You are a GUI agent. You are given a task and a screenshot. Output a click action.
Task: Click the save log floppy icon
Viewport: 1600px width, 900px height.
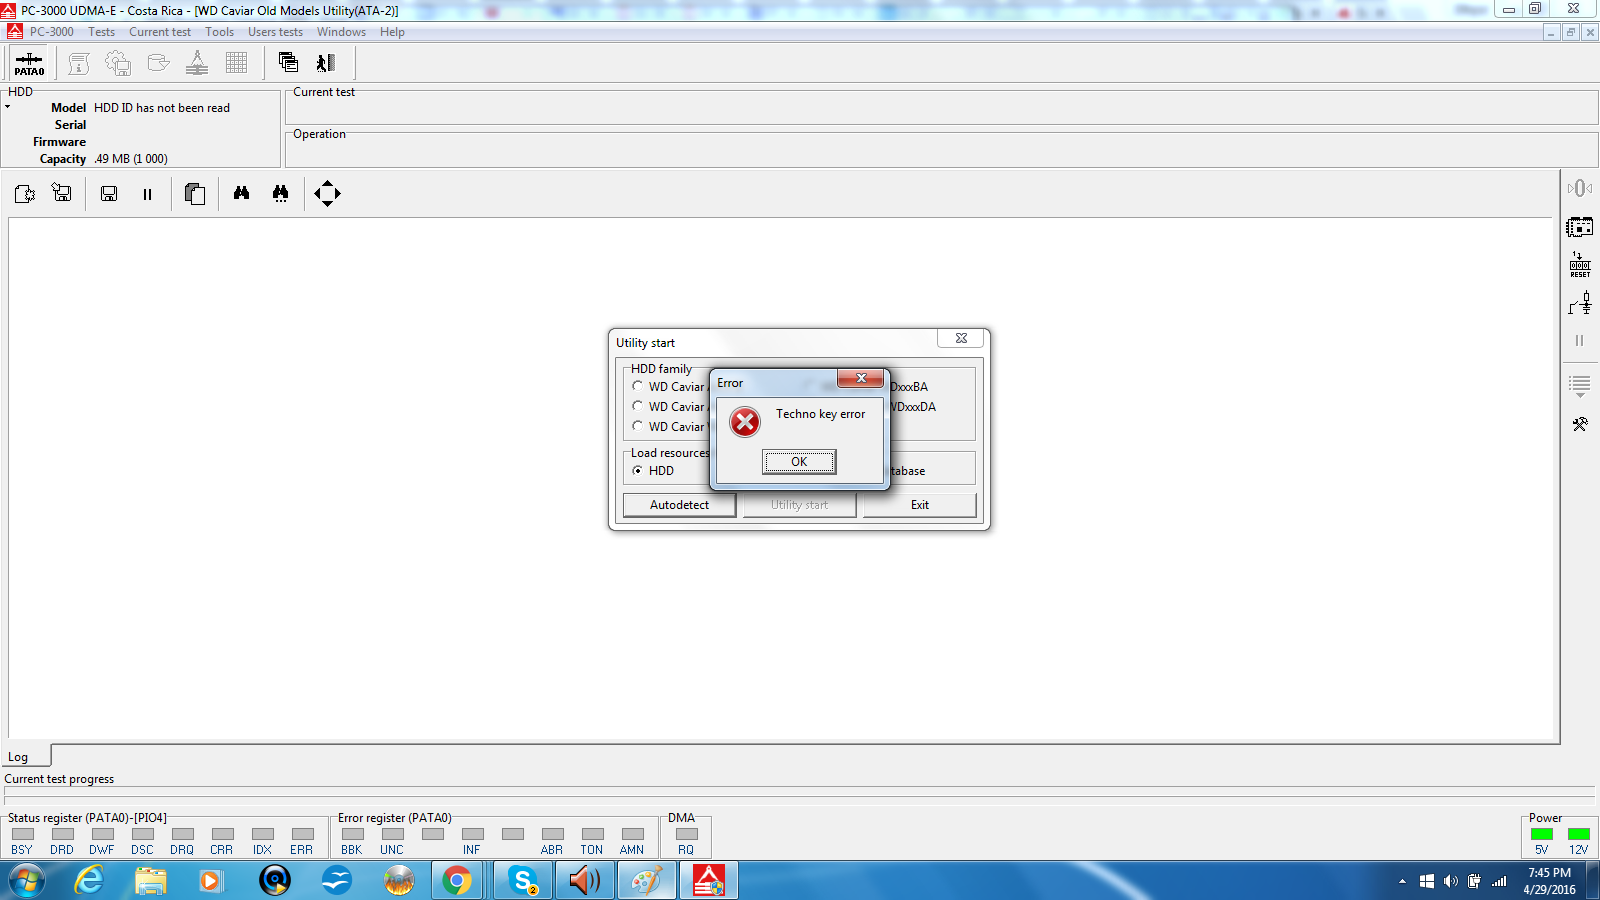(109, 194)
